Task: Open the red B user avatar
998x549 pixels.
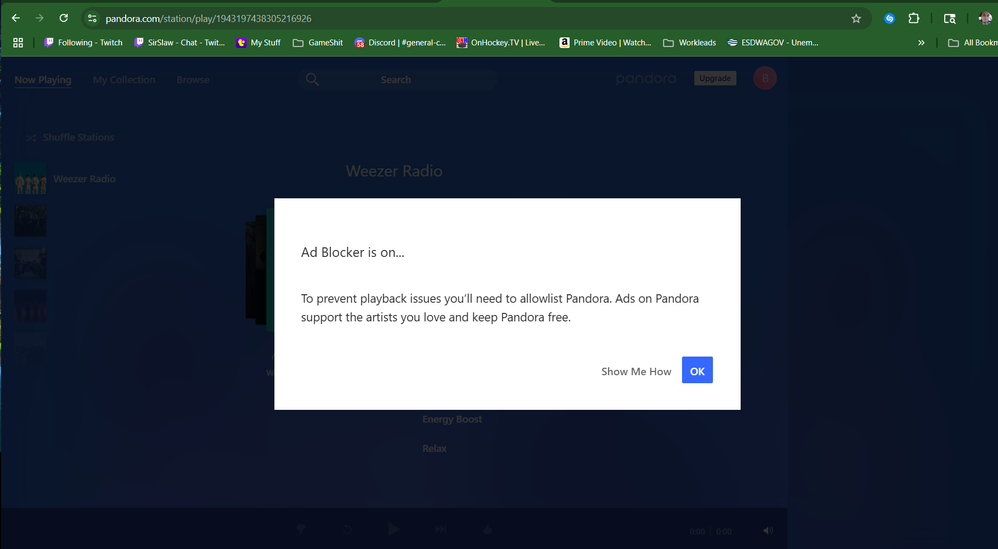Action: (765, 78)
